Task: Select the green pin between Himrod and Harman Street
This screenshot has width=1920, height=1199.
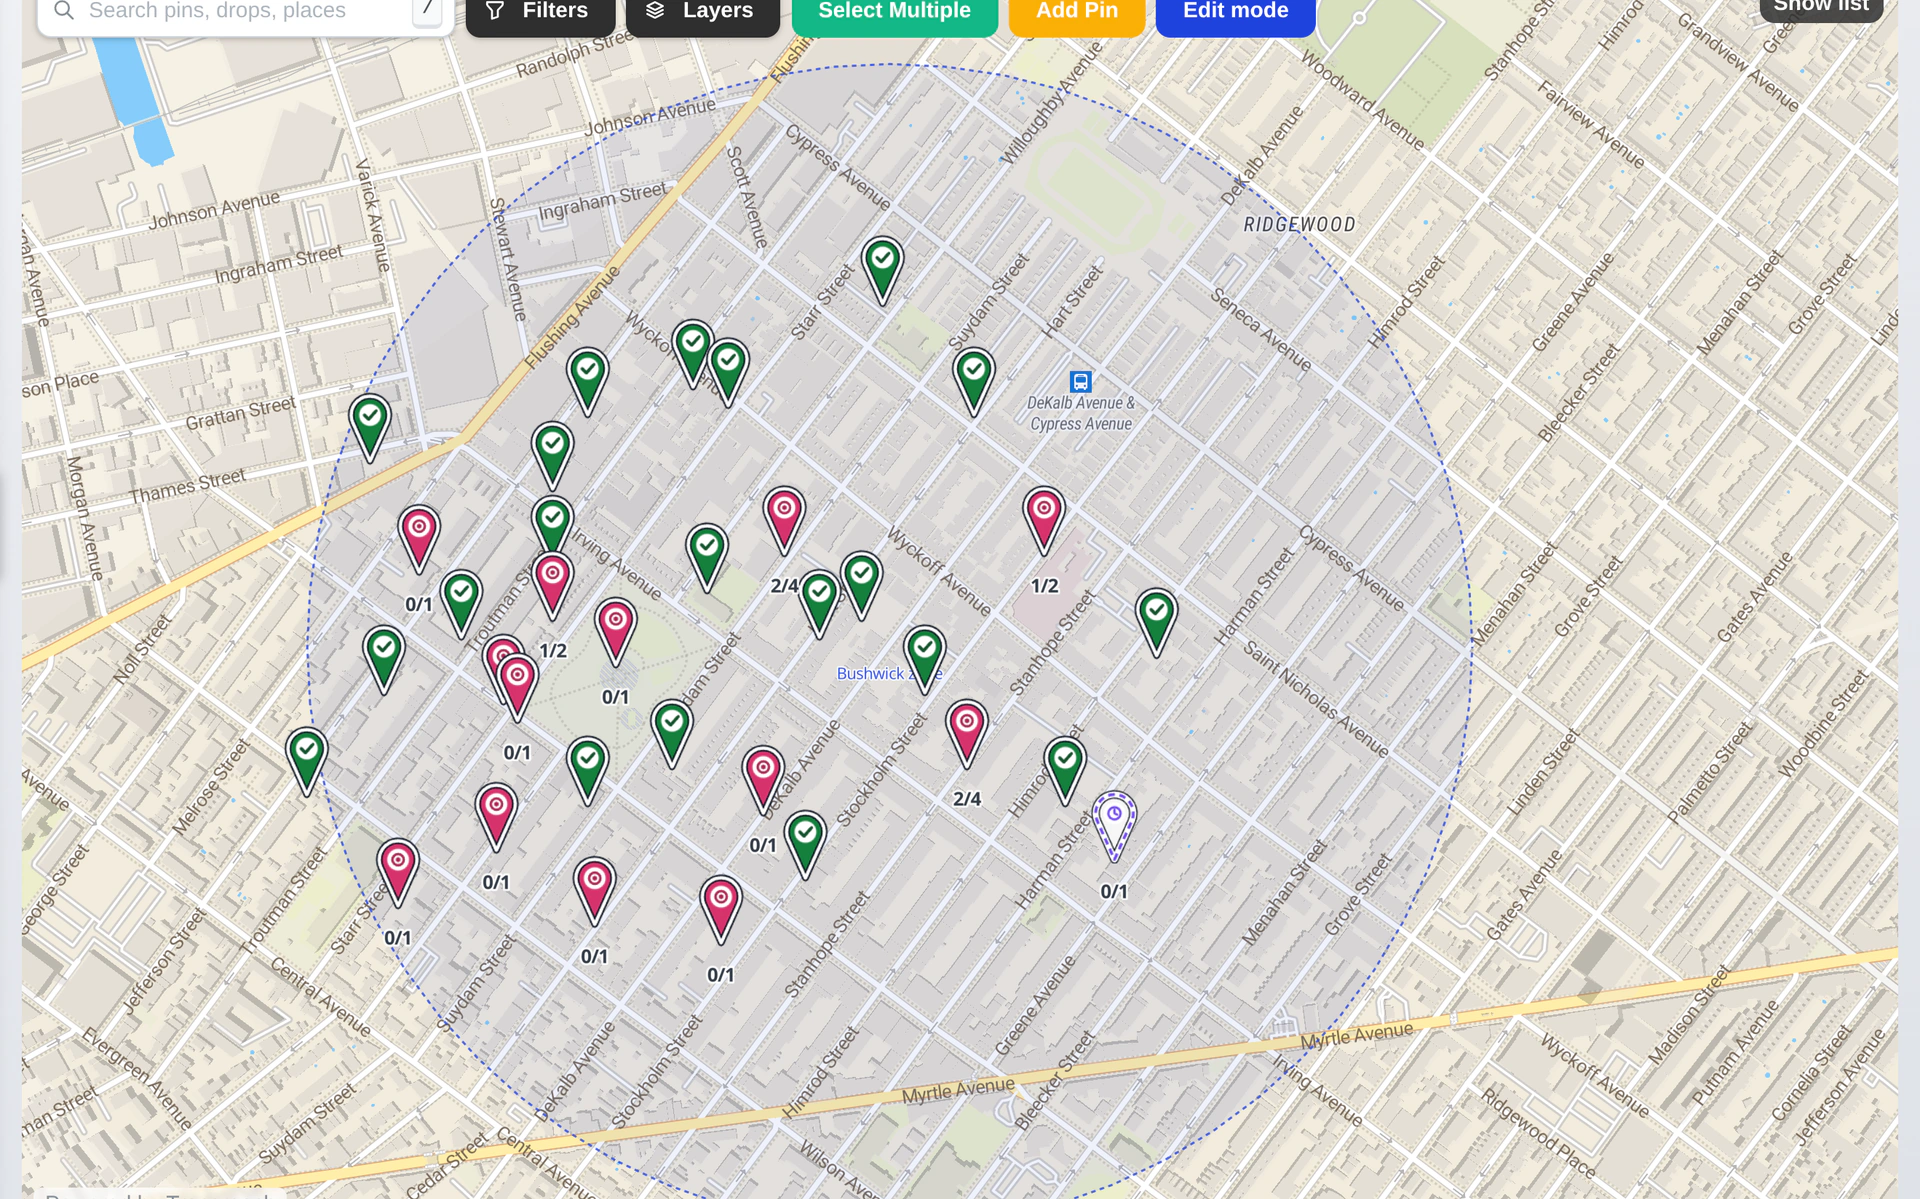Action: 1065,770
